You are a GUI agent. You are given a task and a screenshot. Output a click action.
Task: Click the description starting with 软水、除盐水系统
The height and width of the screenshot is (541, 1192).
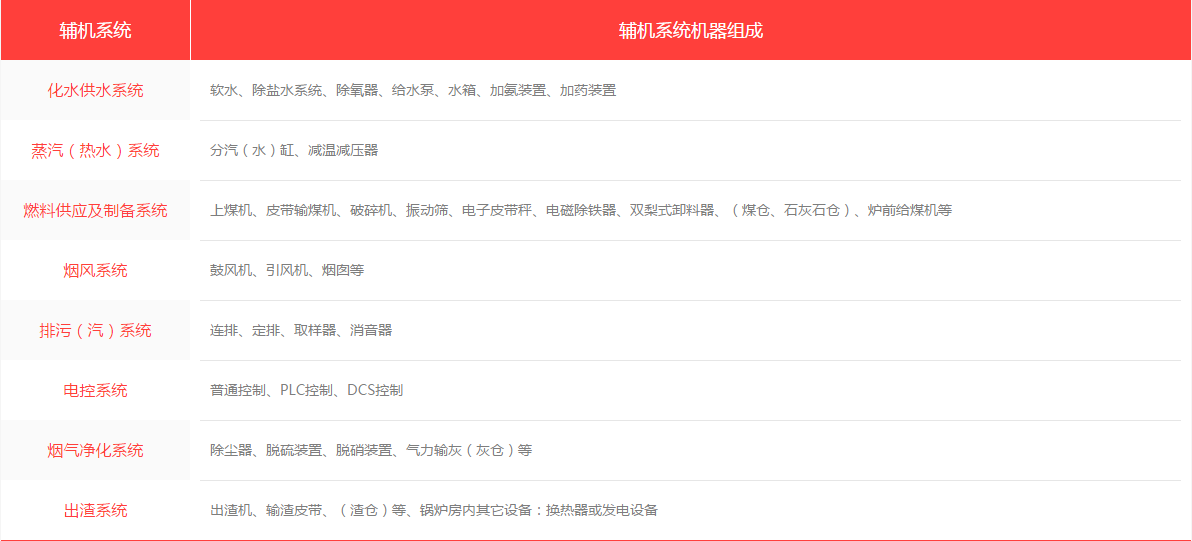tap(412, 90)
